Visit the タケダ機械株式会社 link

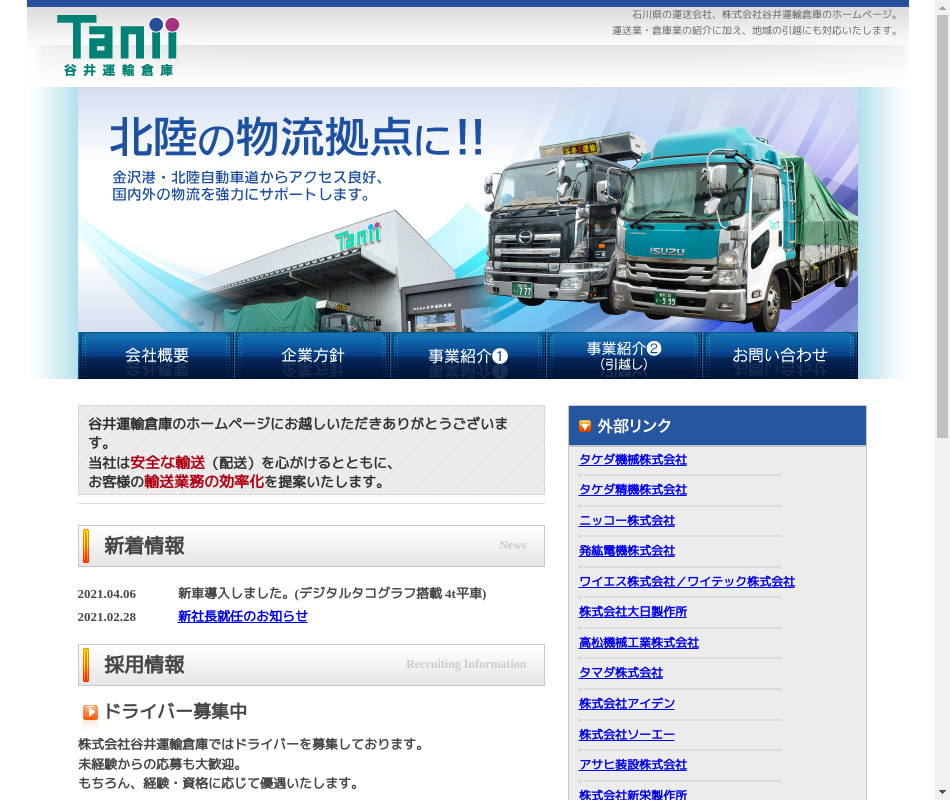pyautogui.click(x=632, y=460)
